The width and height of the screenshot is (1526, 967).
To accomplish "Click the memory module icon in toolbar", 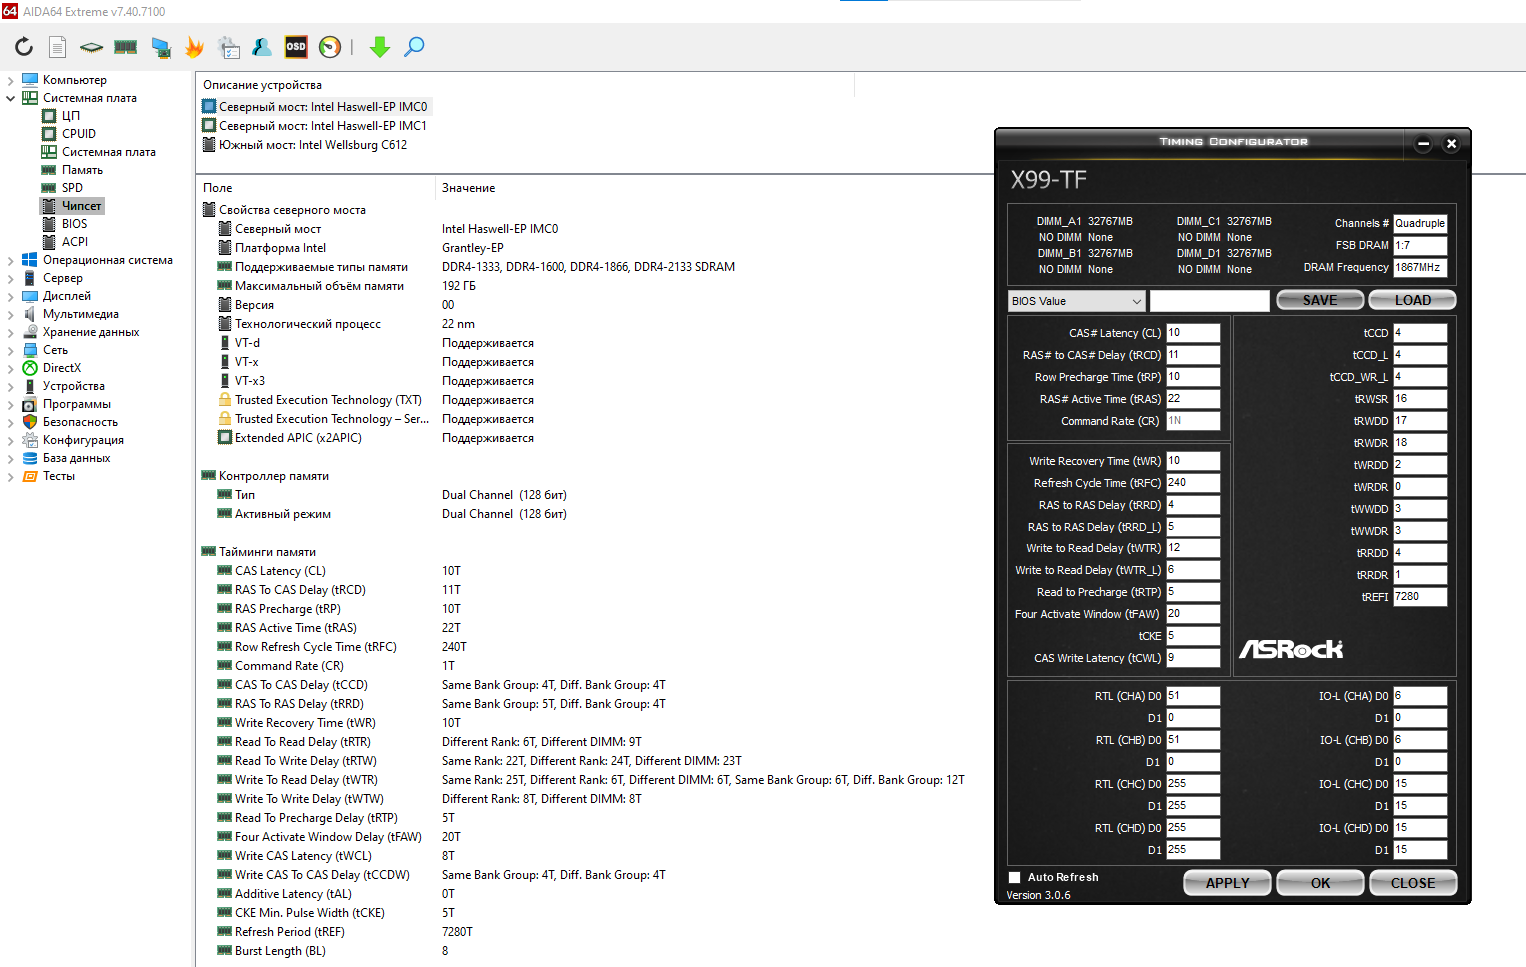I will (126, 46).
